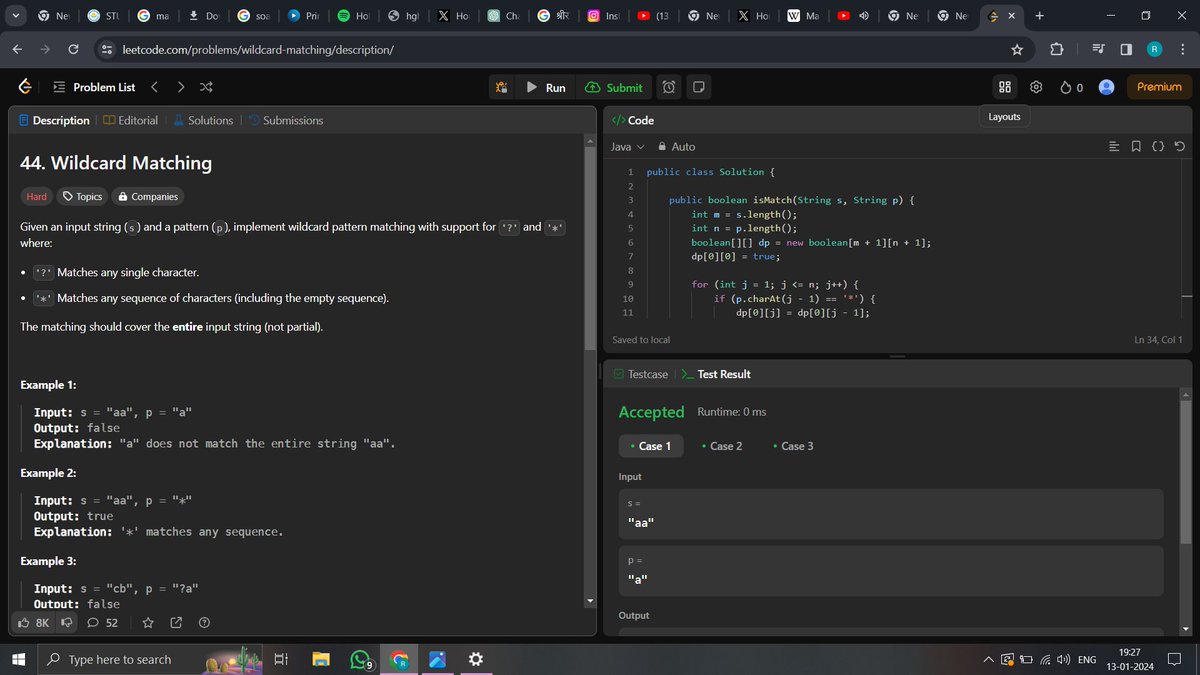Open File Explorer from the taskbar

coord(320,660)
